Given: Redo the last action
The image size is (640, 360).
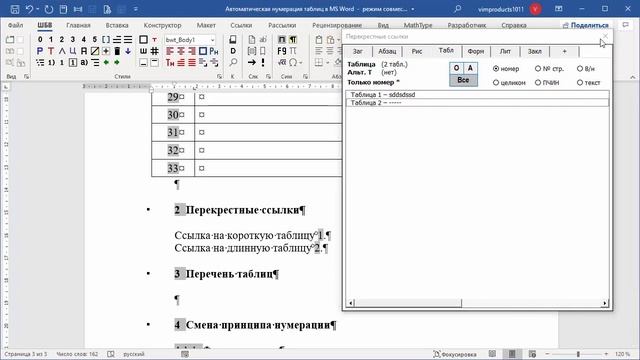Looking at the screenshot, I should 49,9.
